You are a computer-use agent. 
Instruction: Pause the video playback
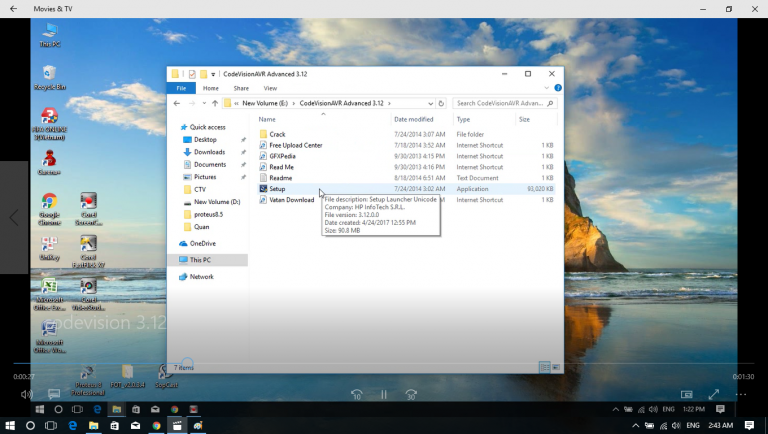(383, 395)
